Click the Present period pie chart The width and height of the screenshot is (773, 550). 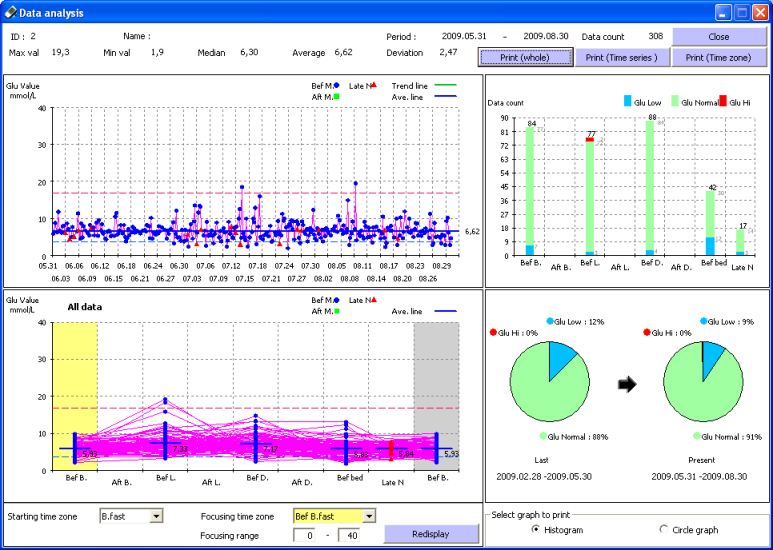tap(703, 382)
